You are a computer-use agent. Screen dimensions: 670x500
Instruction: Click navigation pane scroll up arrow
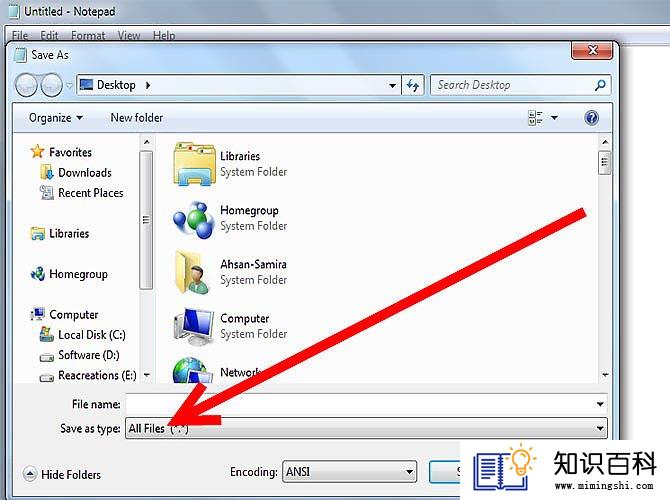point(147,142)
